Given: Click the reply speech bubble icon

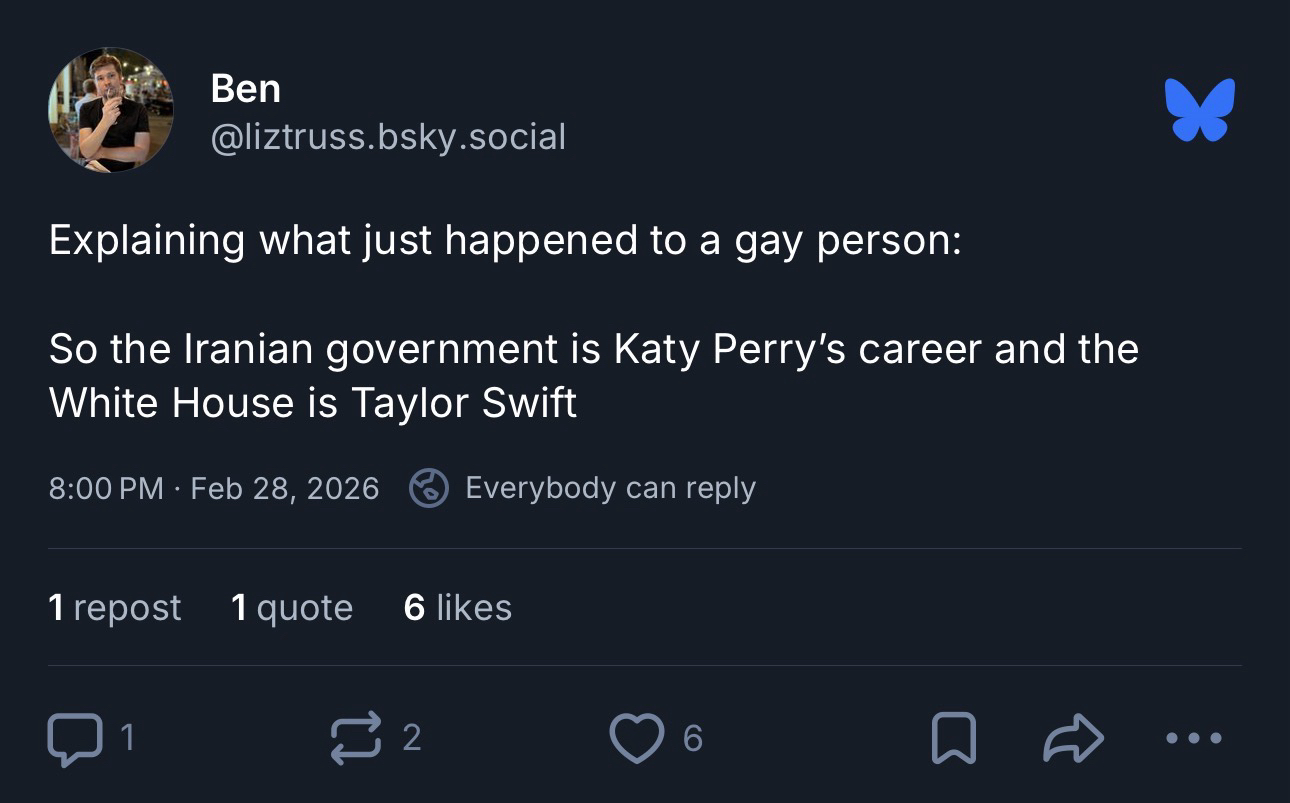Looking at the screenshot, I should [75, 739].
